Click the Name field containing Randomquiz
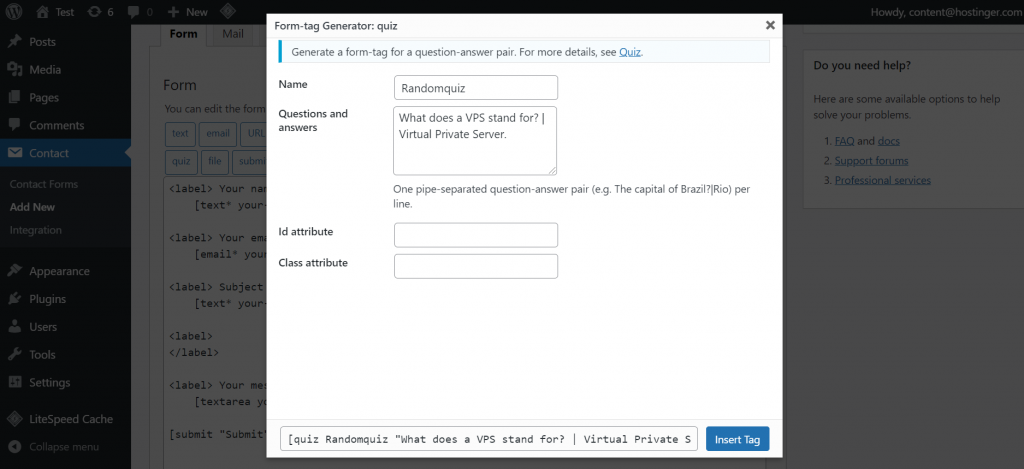 coord(475,88)
